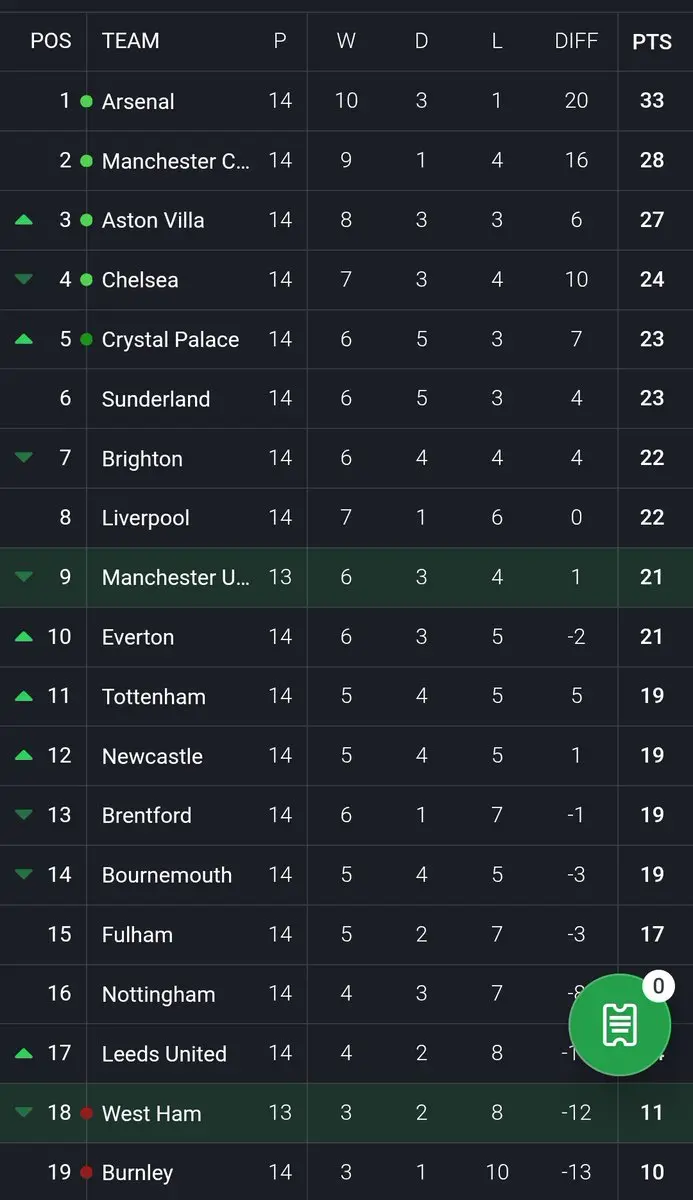
Task: Open the floating bet slip button
Action: tap(619, 1025)
